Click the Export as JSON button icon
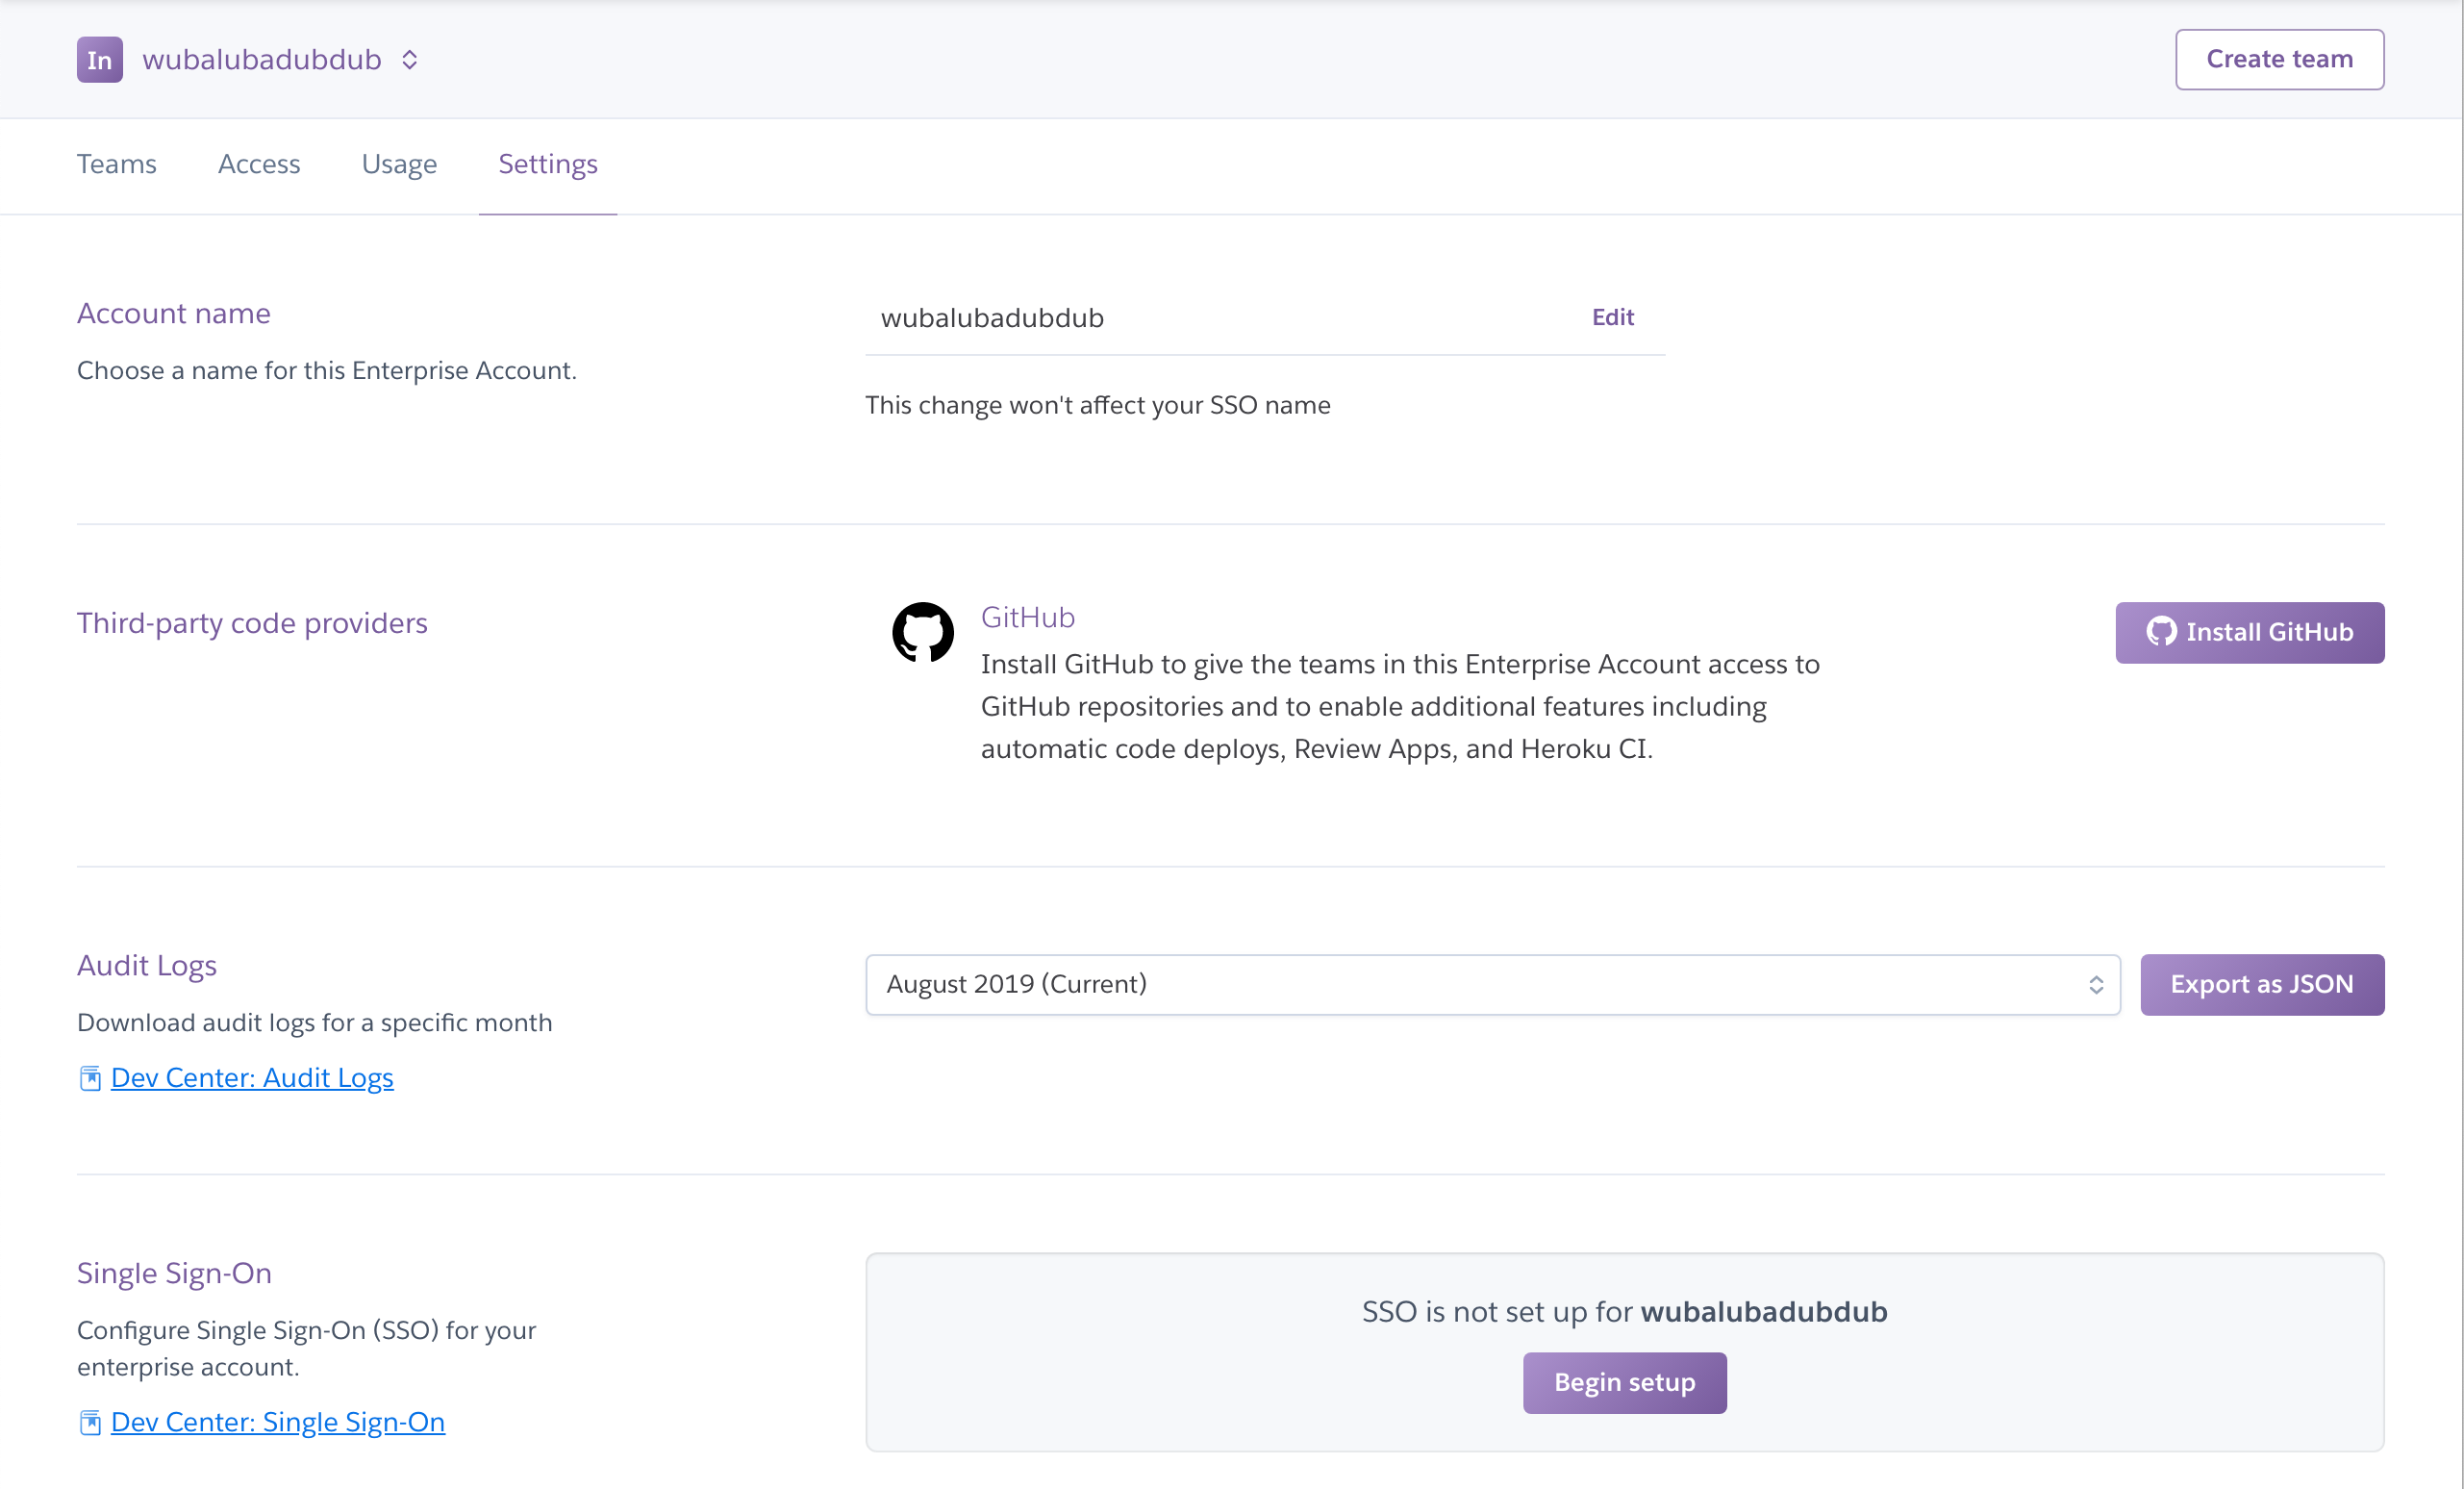 tap(2262, 984)
